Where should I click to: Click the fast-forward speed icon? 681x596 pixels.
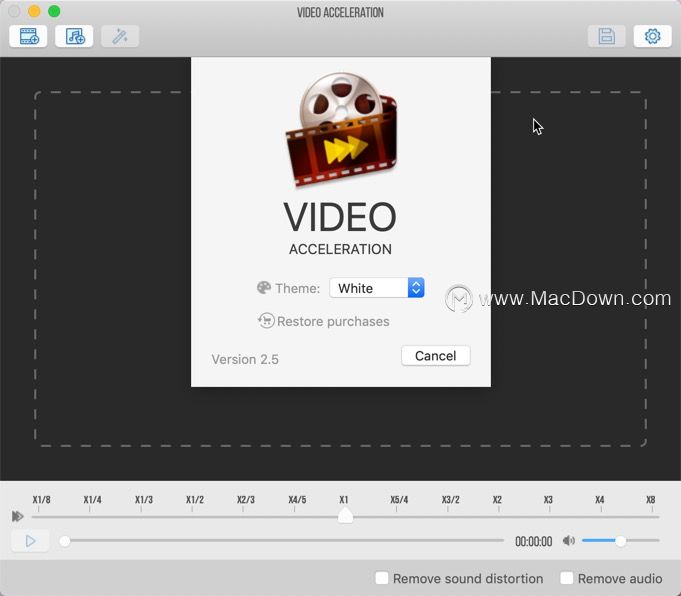click(x=18, y=517)
